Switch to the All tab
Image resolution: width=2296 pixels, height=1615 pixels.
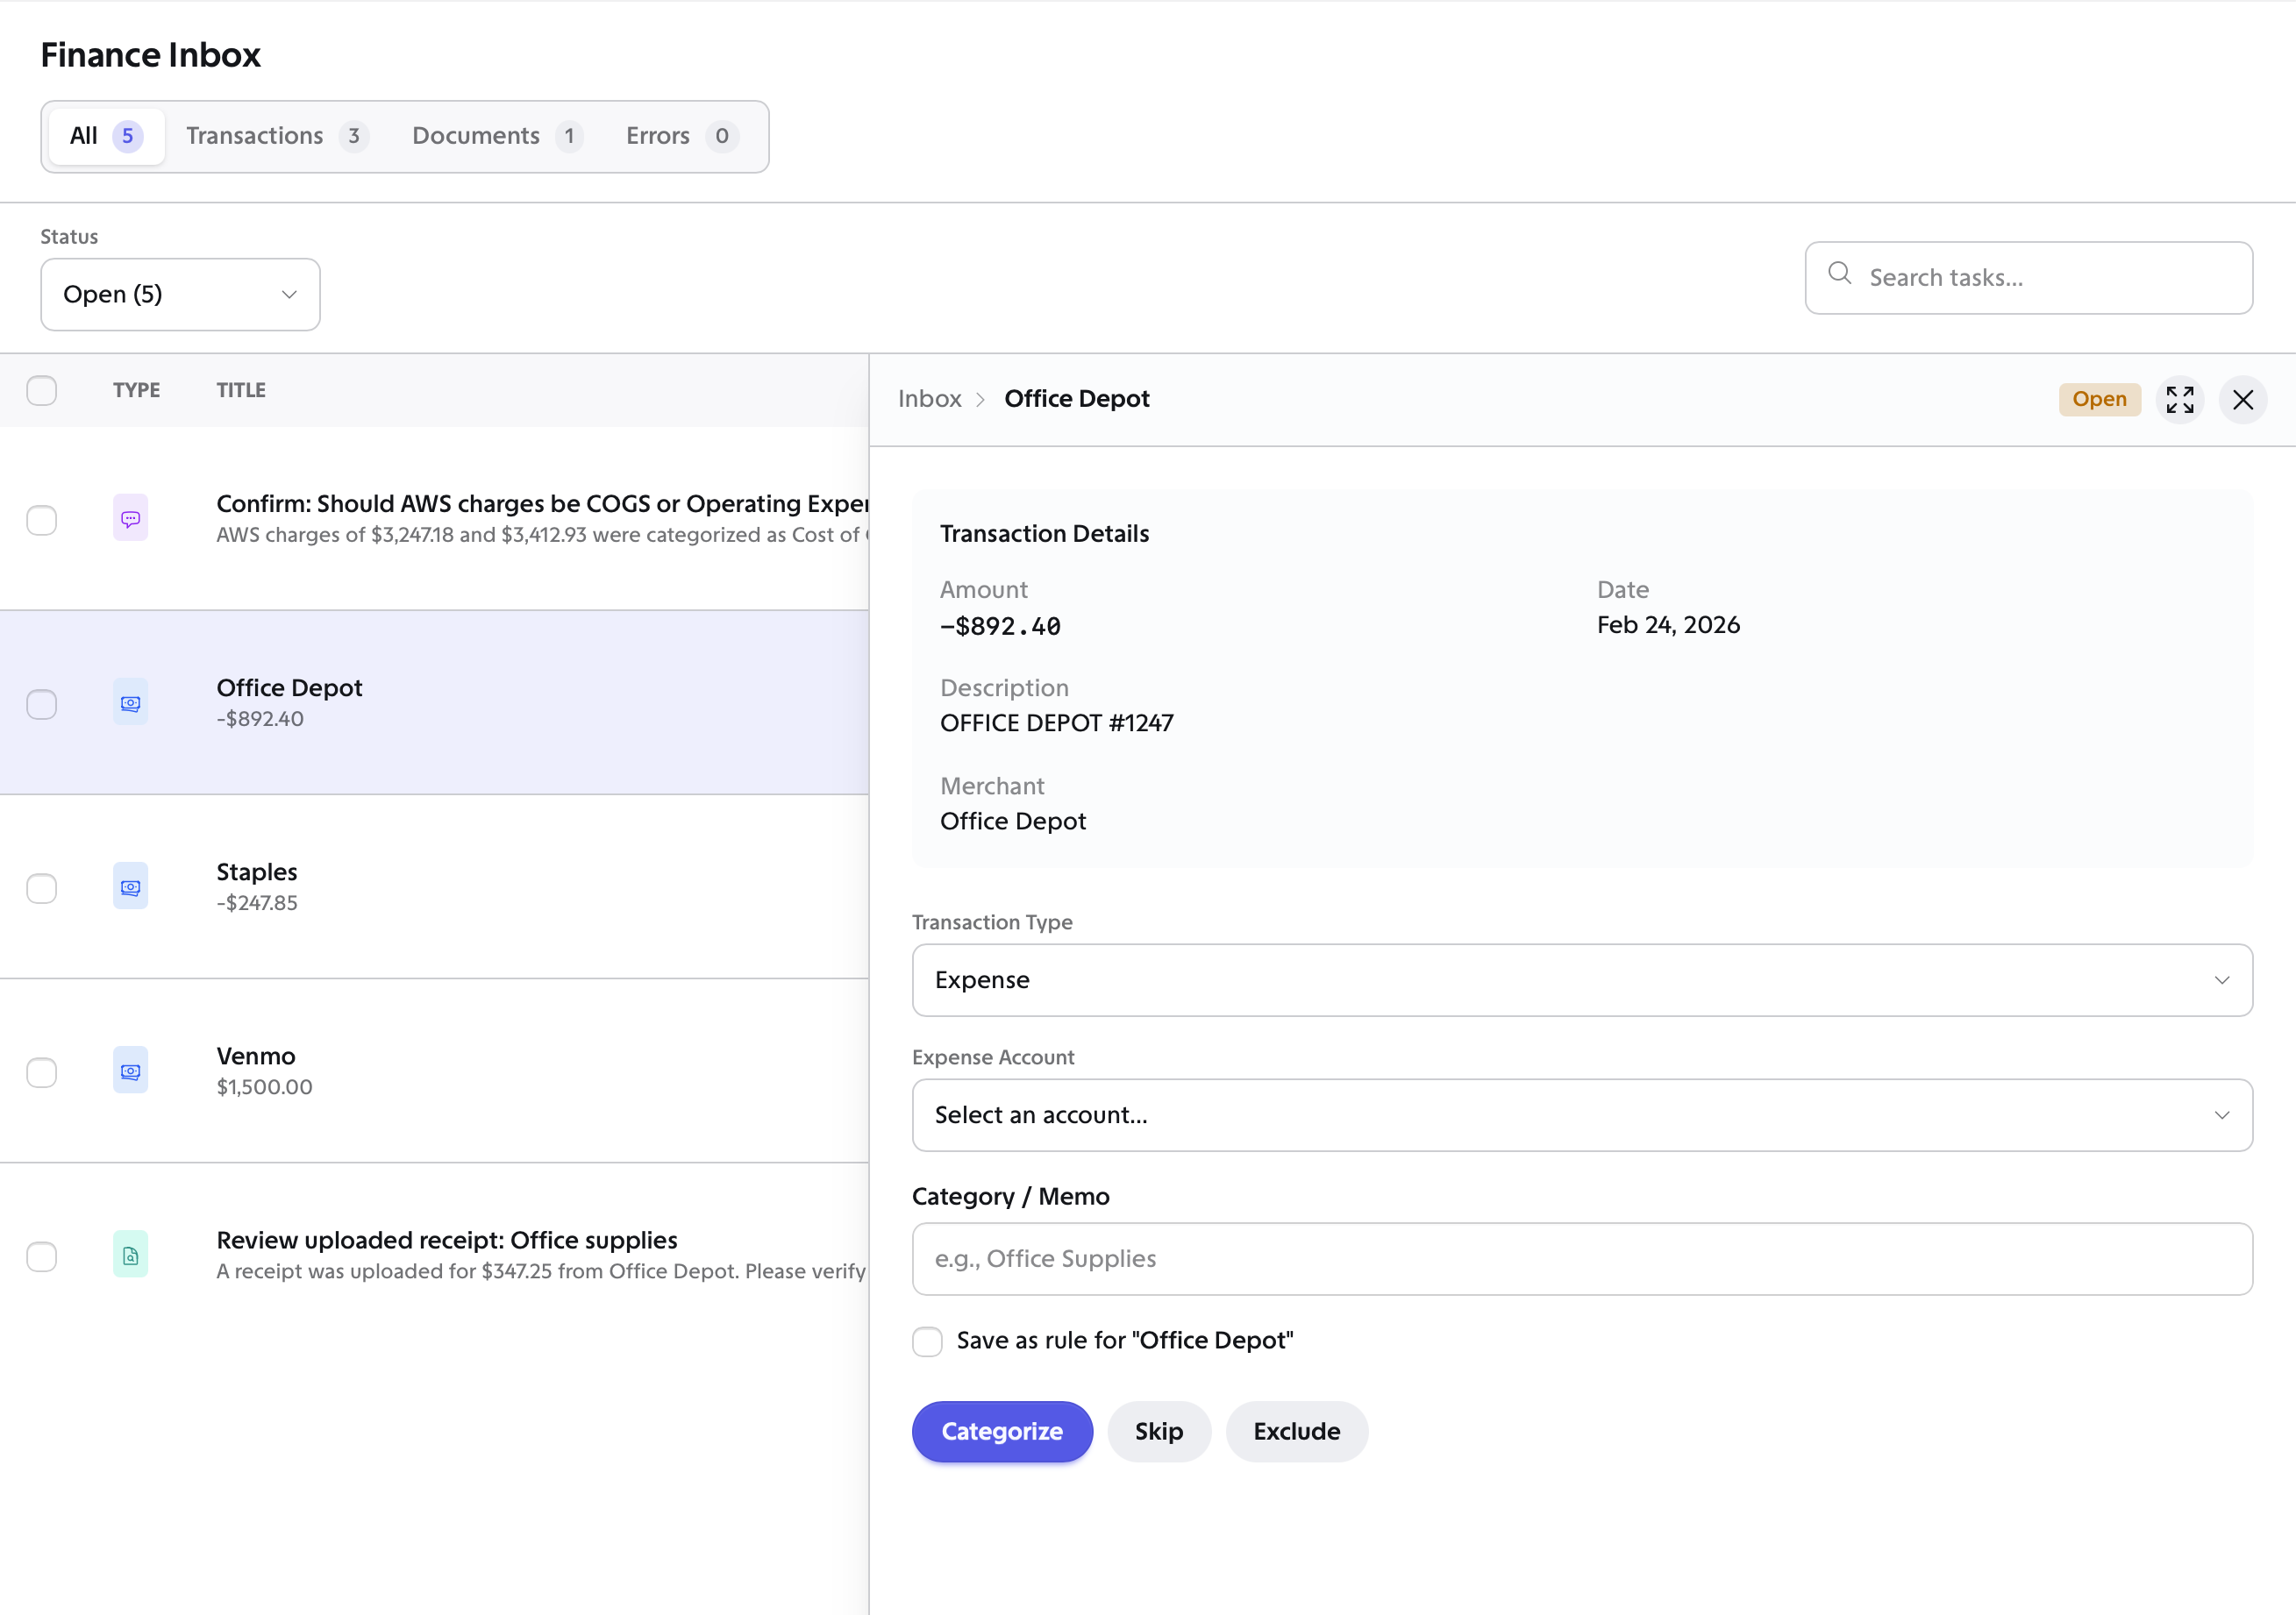106,136
